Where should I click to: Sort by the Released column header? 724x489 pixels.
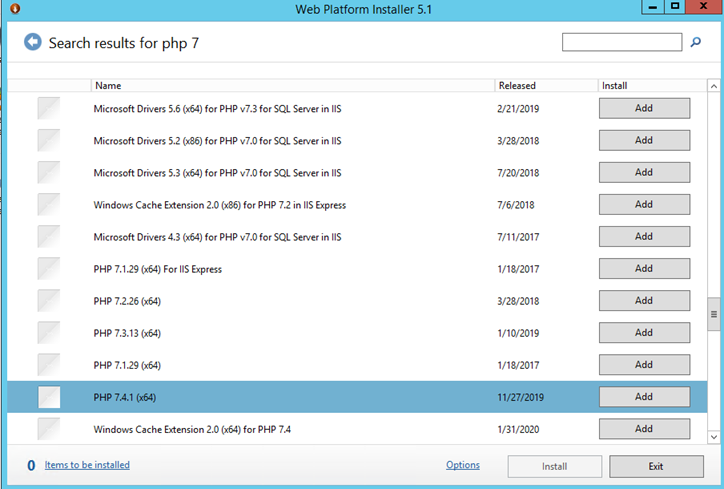coord(546,85)
